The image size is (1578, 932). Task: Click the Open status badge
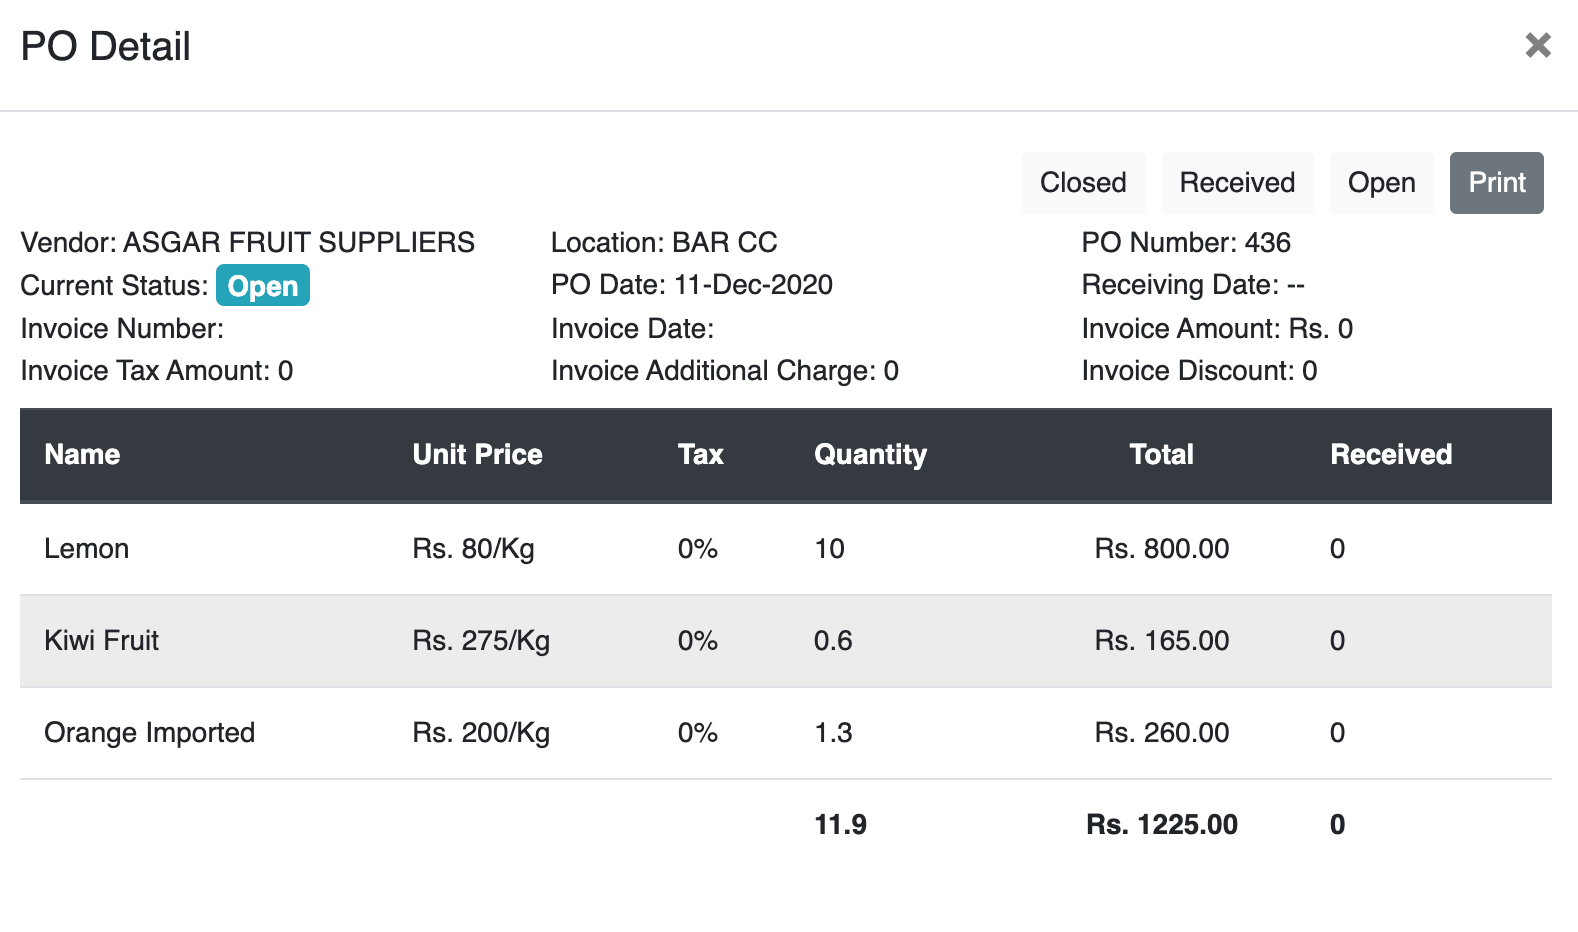[x=263, y=285]
